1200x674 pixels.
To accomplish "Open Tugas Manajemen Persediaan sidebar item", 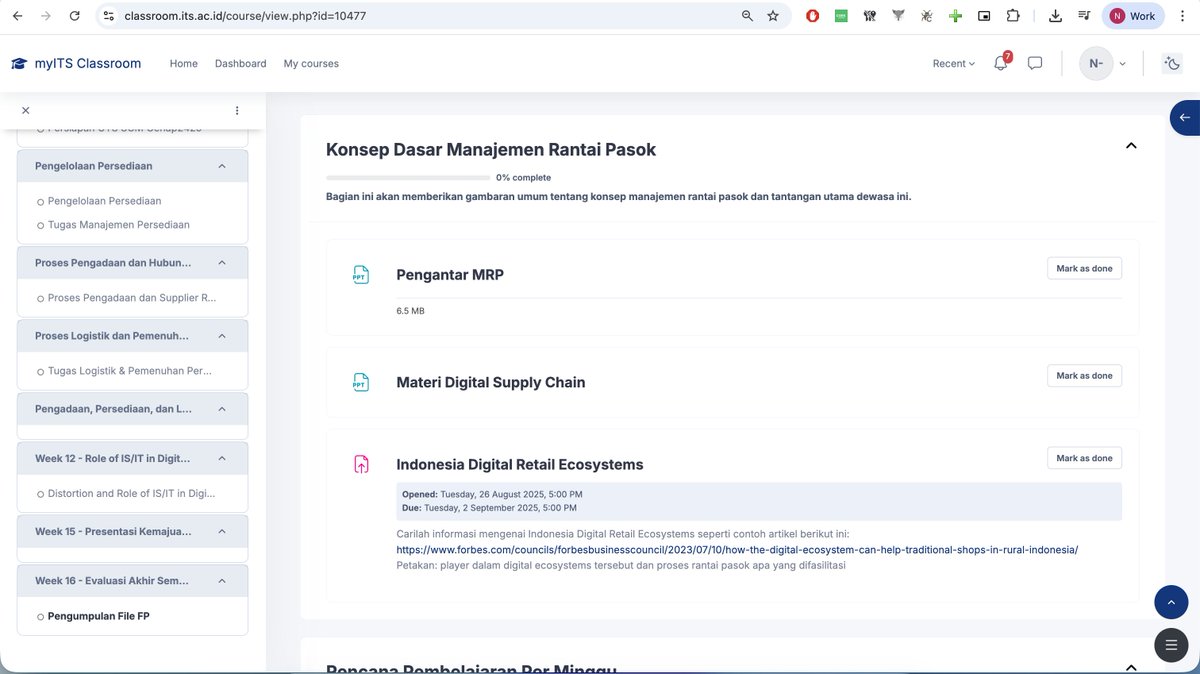I will 118,225.
